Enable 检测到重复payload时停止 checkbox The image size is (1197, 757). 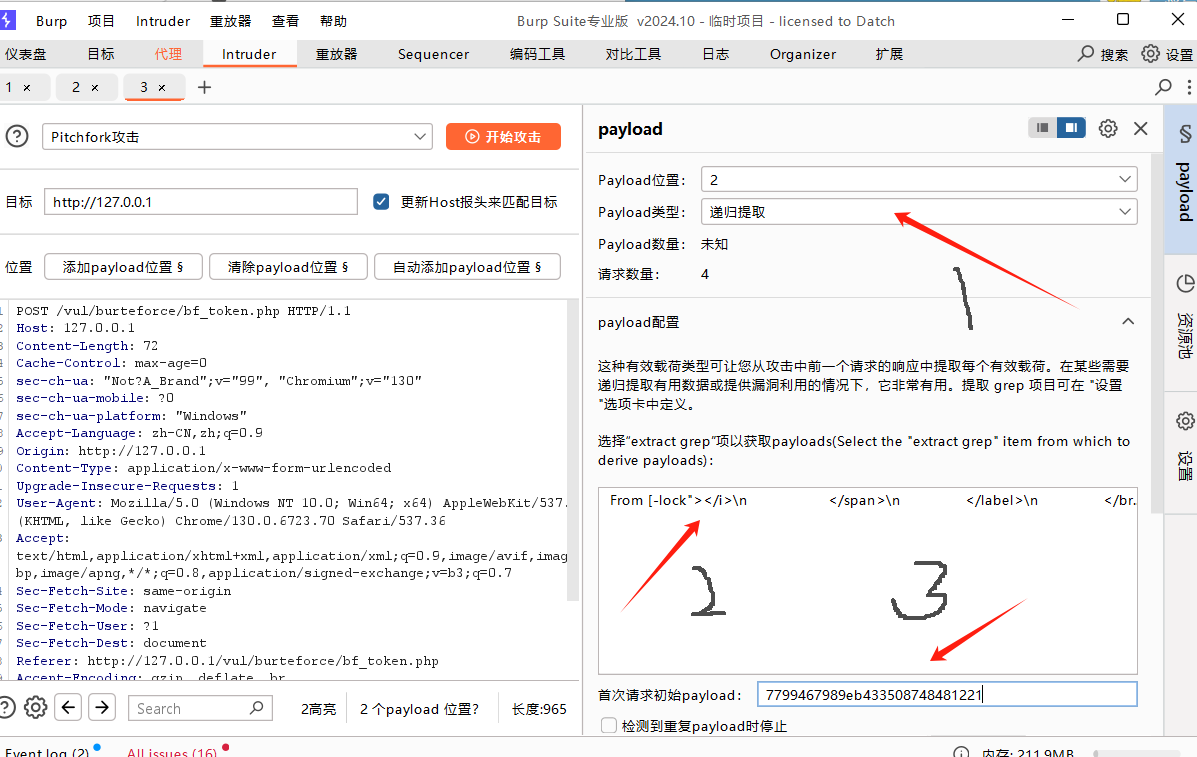pos(608,725)
